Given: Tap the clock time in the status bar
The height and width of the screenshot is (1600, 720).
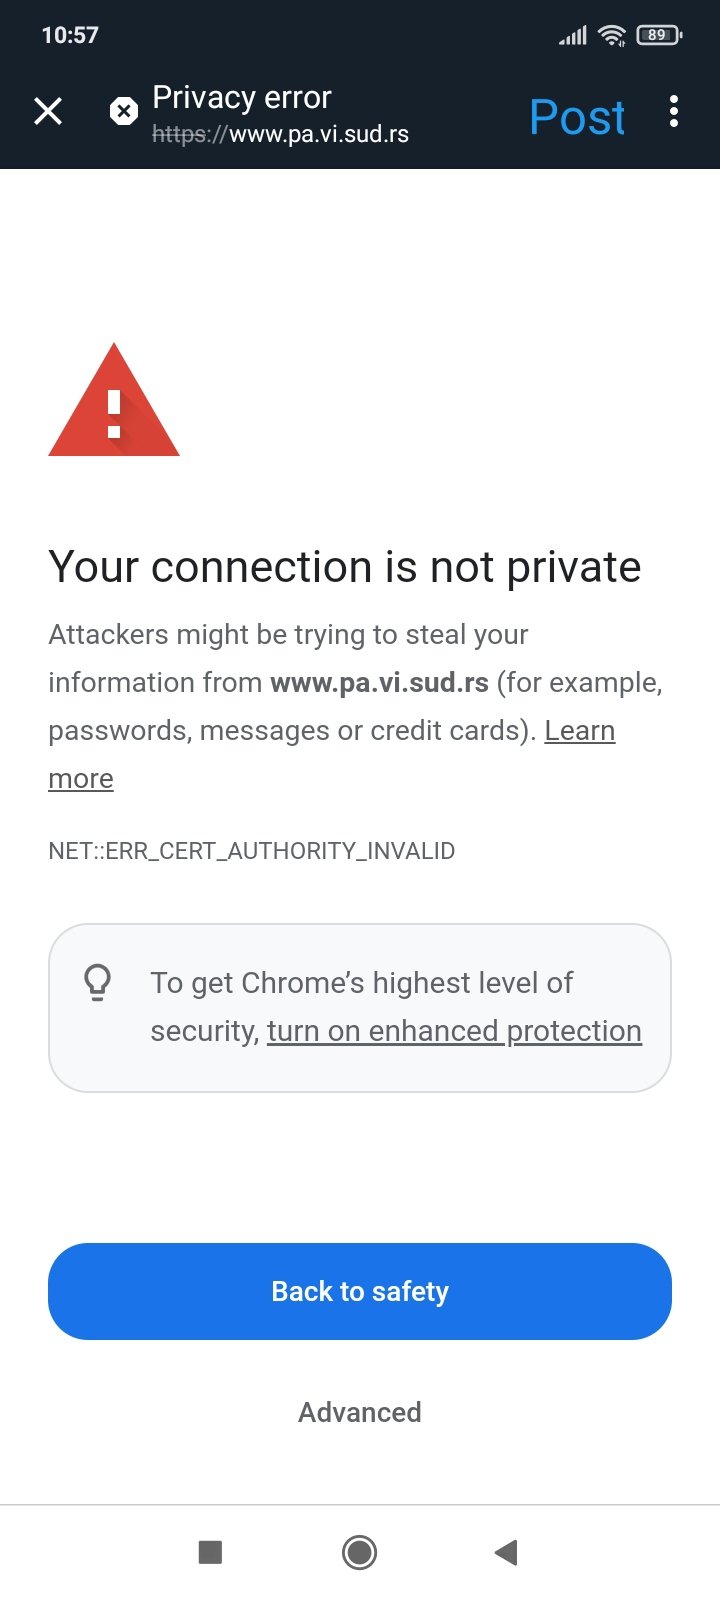Looking at the screenshot, I should tap(70, 35).
